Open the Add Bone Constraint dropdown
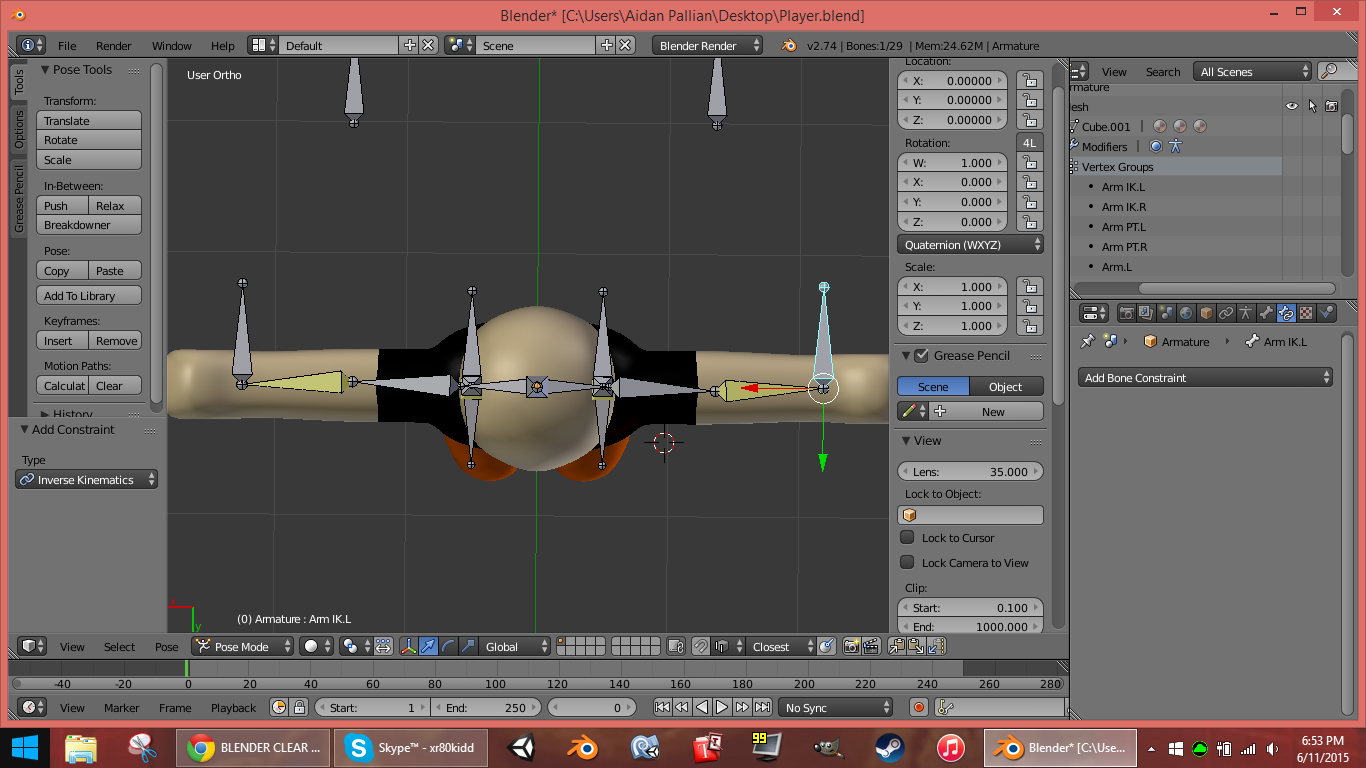The height and width of the screenshot is (768, 1366). click(1206, 377)
